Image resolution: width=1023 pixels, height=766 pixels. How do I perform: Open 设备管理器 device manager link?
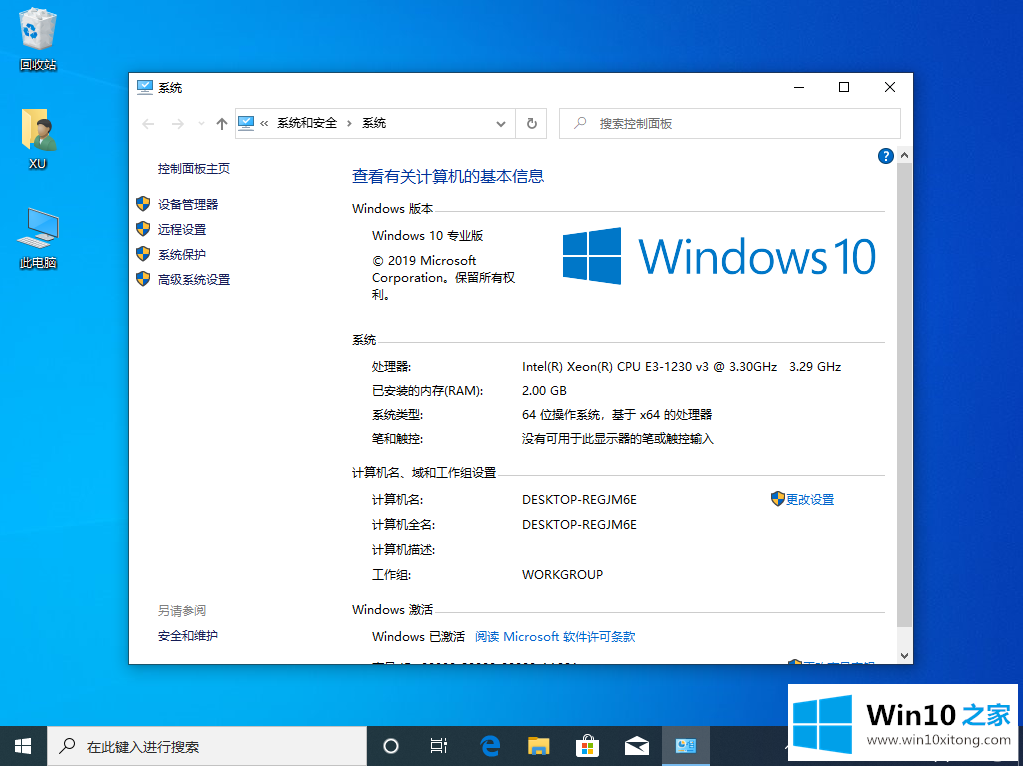click(x=188, y=204)
